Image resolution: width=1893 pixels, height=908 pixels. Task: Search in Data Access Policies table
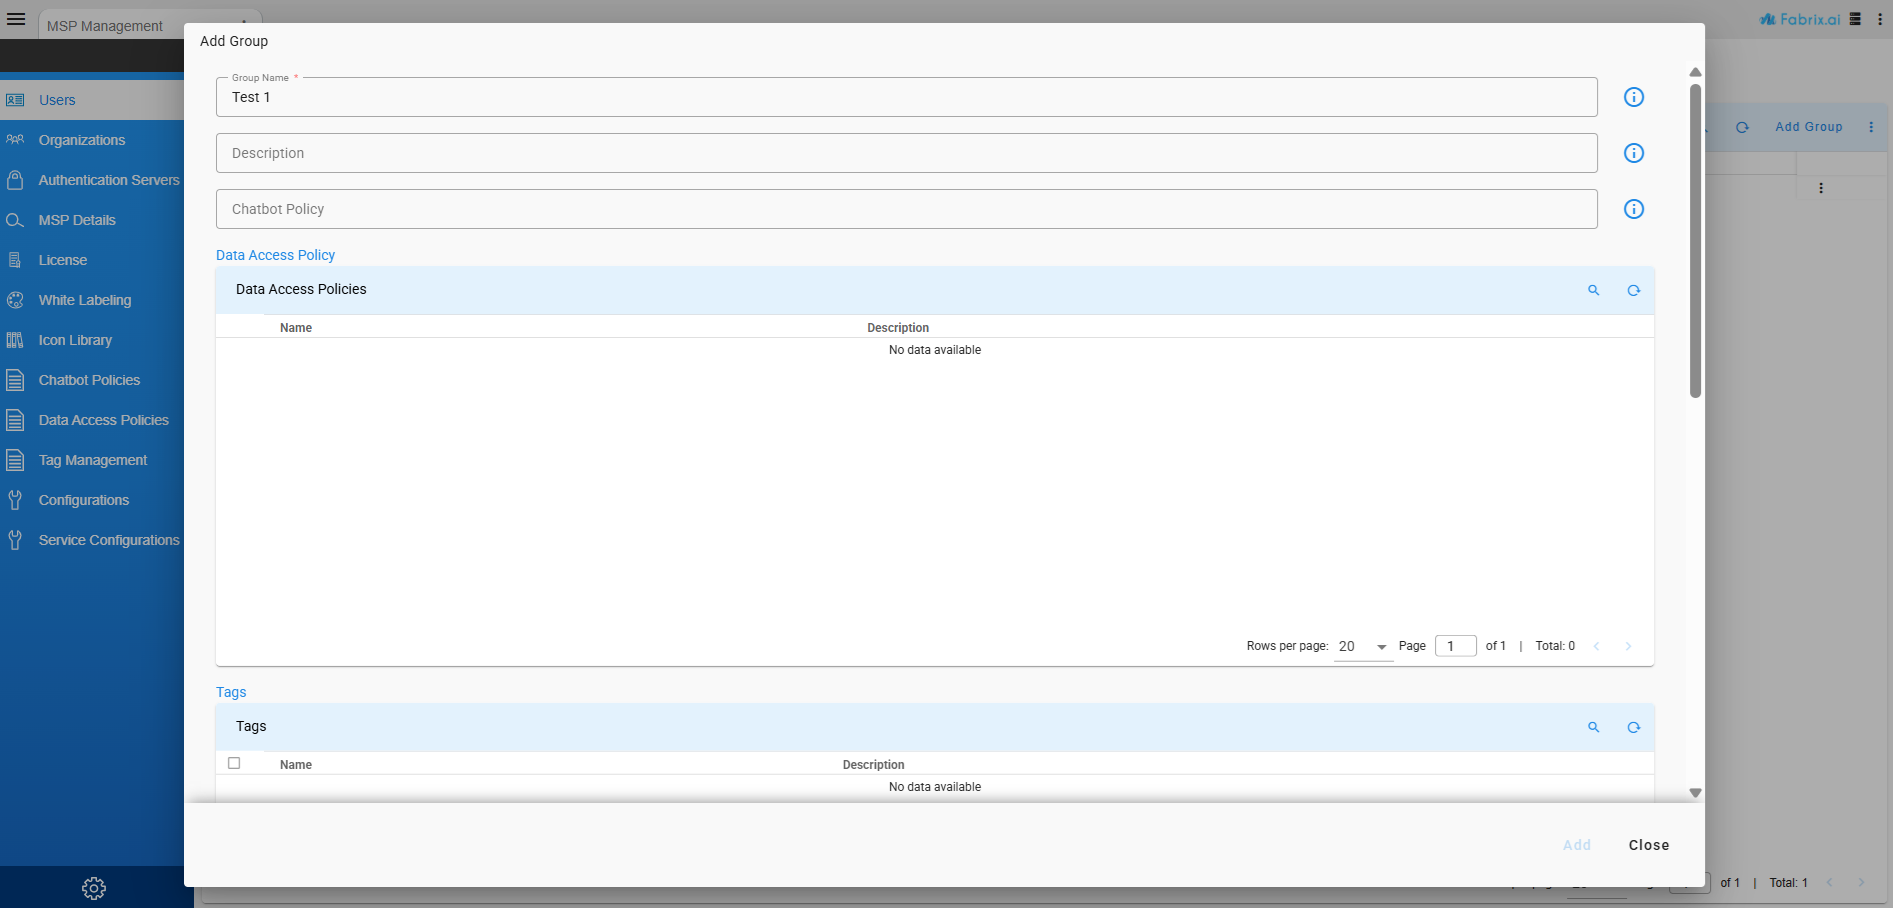(1593, 290)
